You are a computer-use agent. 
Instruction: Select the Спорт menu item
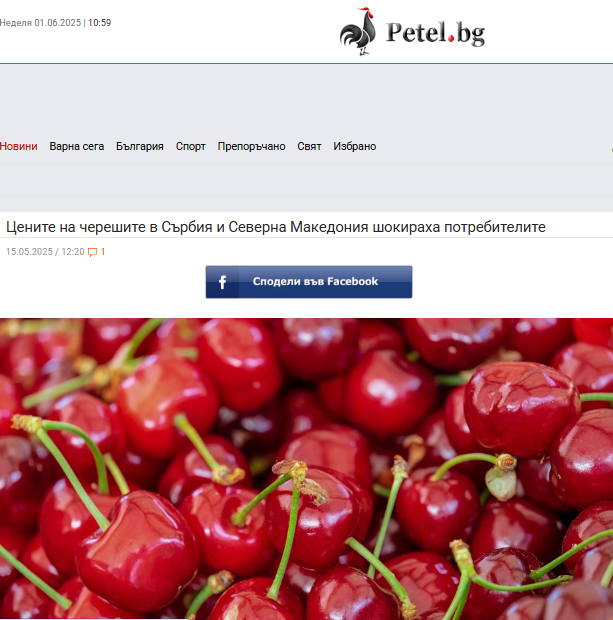191,146
